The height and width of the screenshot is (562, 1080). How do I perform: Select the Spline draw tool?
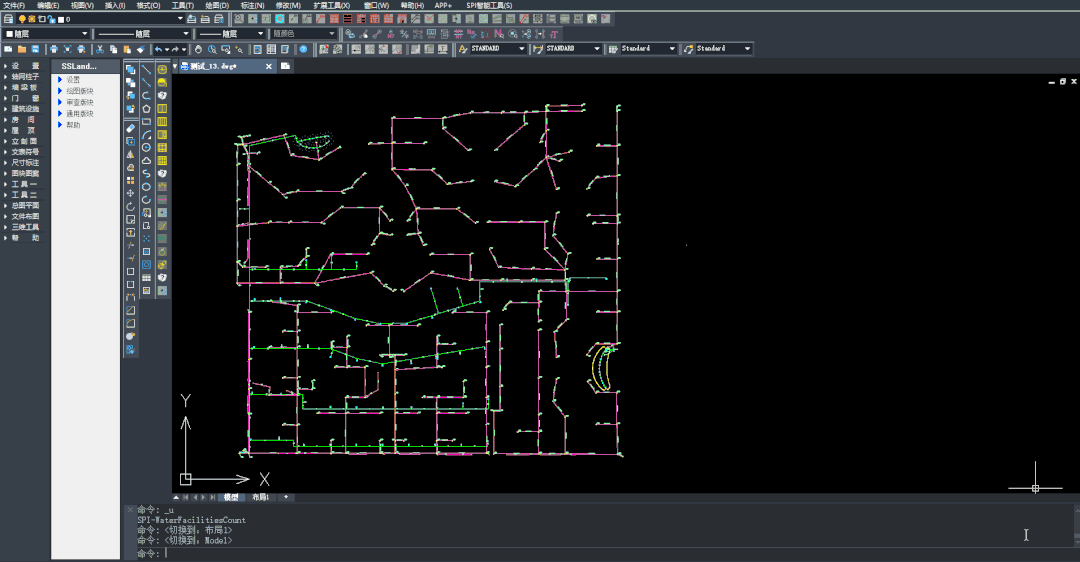pos(146,174)
